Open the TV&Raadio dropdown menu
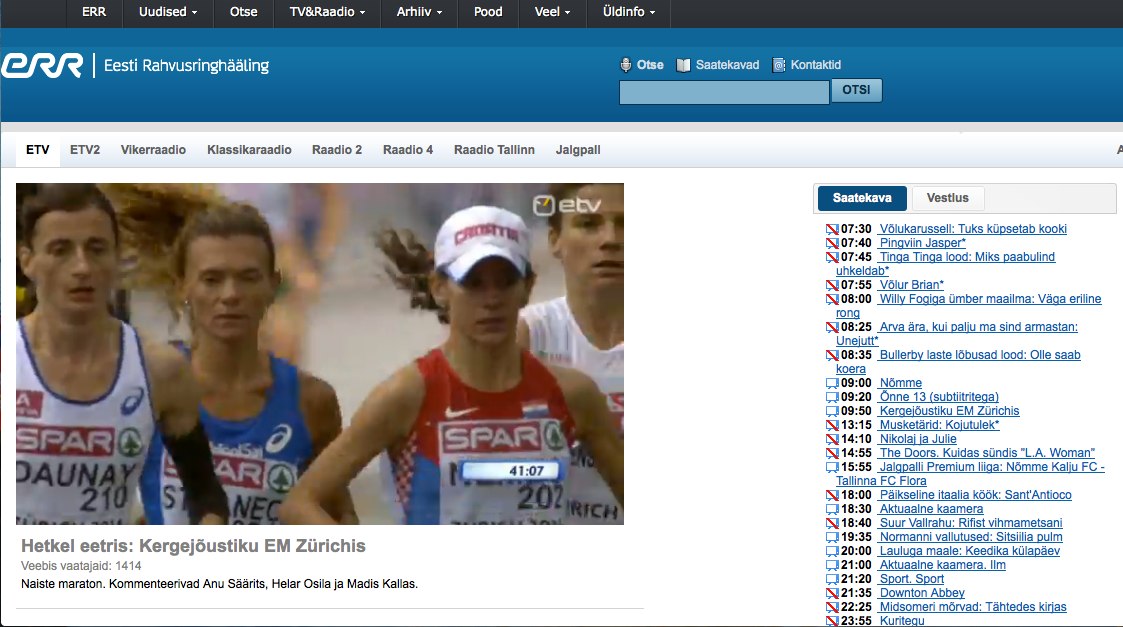1123x627 pixels. (327, 12)
